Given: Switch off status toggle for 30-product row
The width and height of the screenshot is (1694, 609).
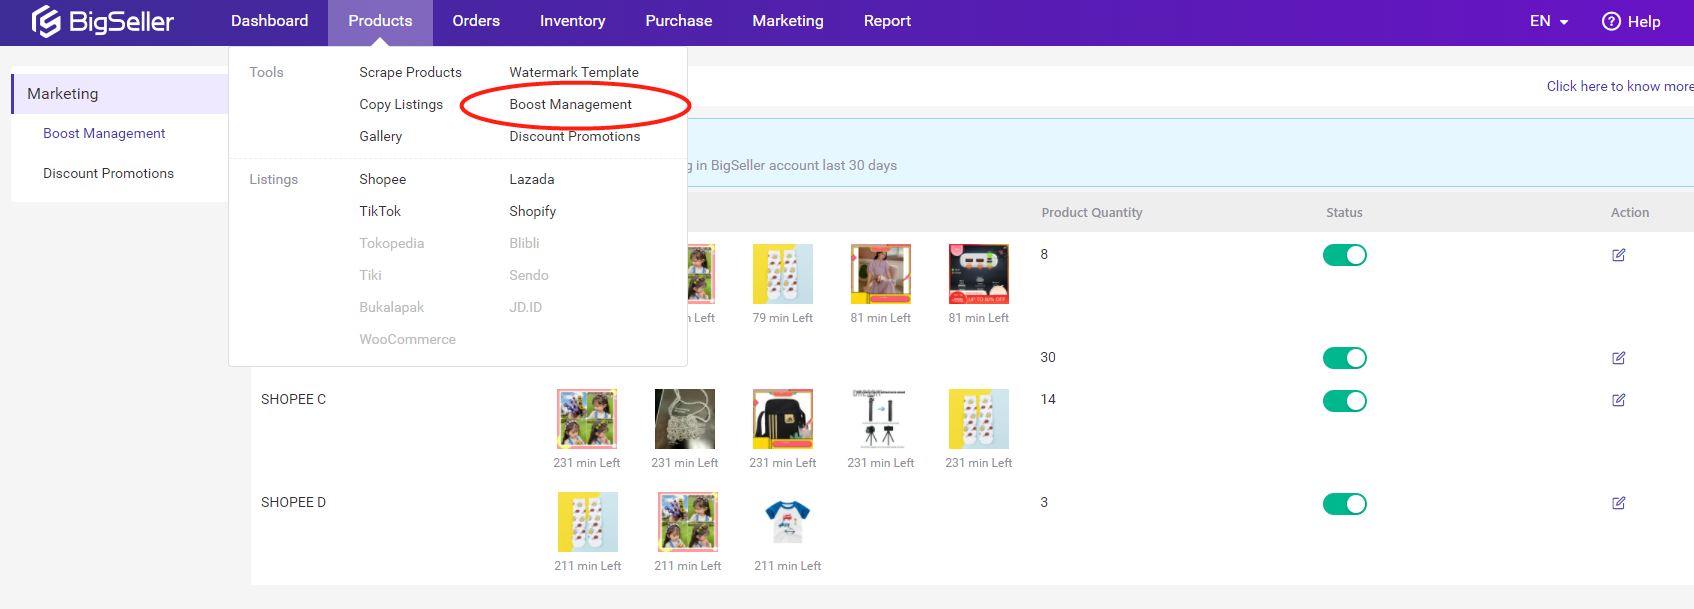Looking at the screenshot, I should [1344, 358].
